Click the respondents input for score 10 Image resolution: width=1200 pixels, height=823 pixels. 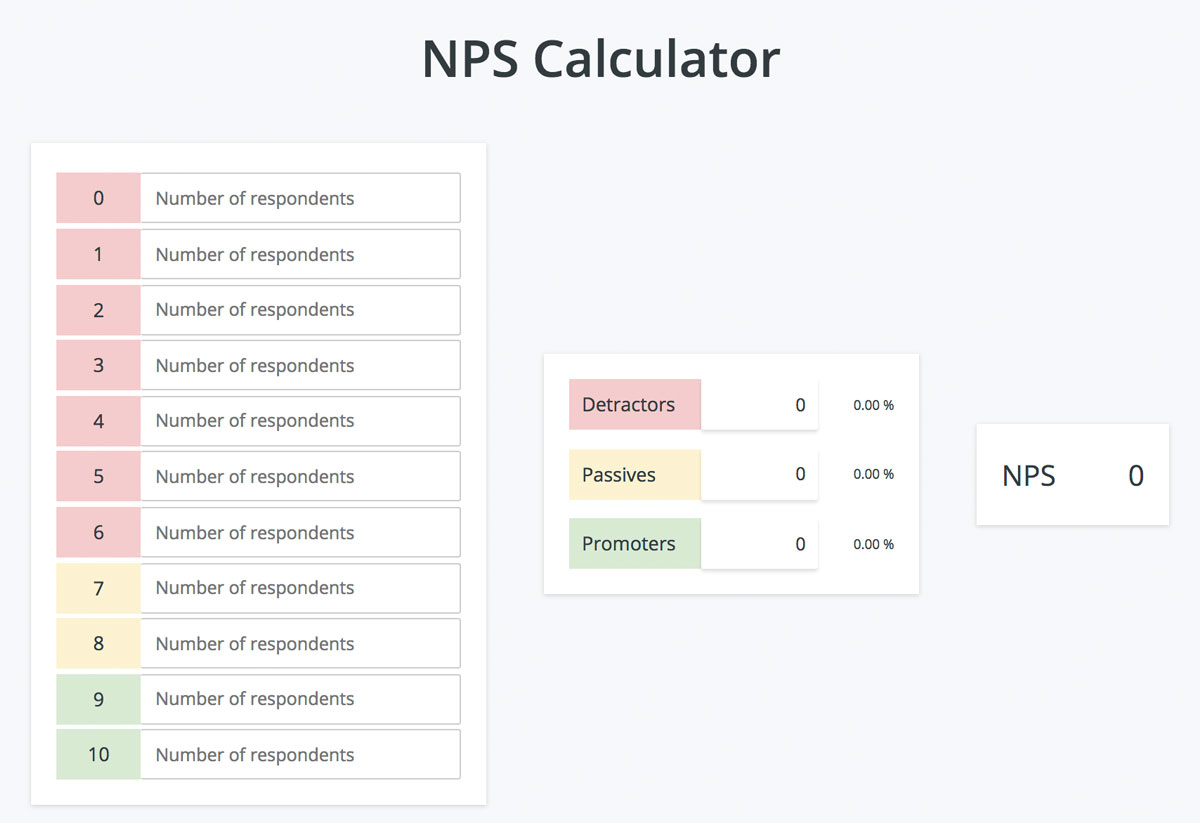coord(300,754)
